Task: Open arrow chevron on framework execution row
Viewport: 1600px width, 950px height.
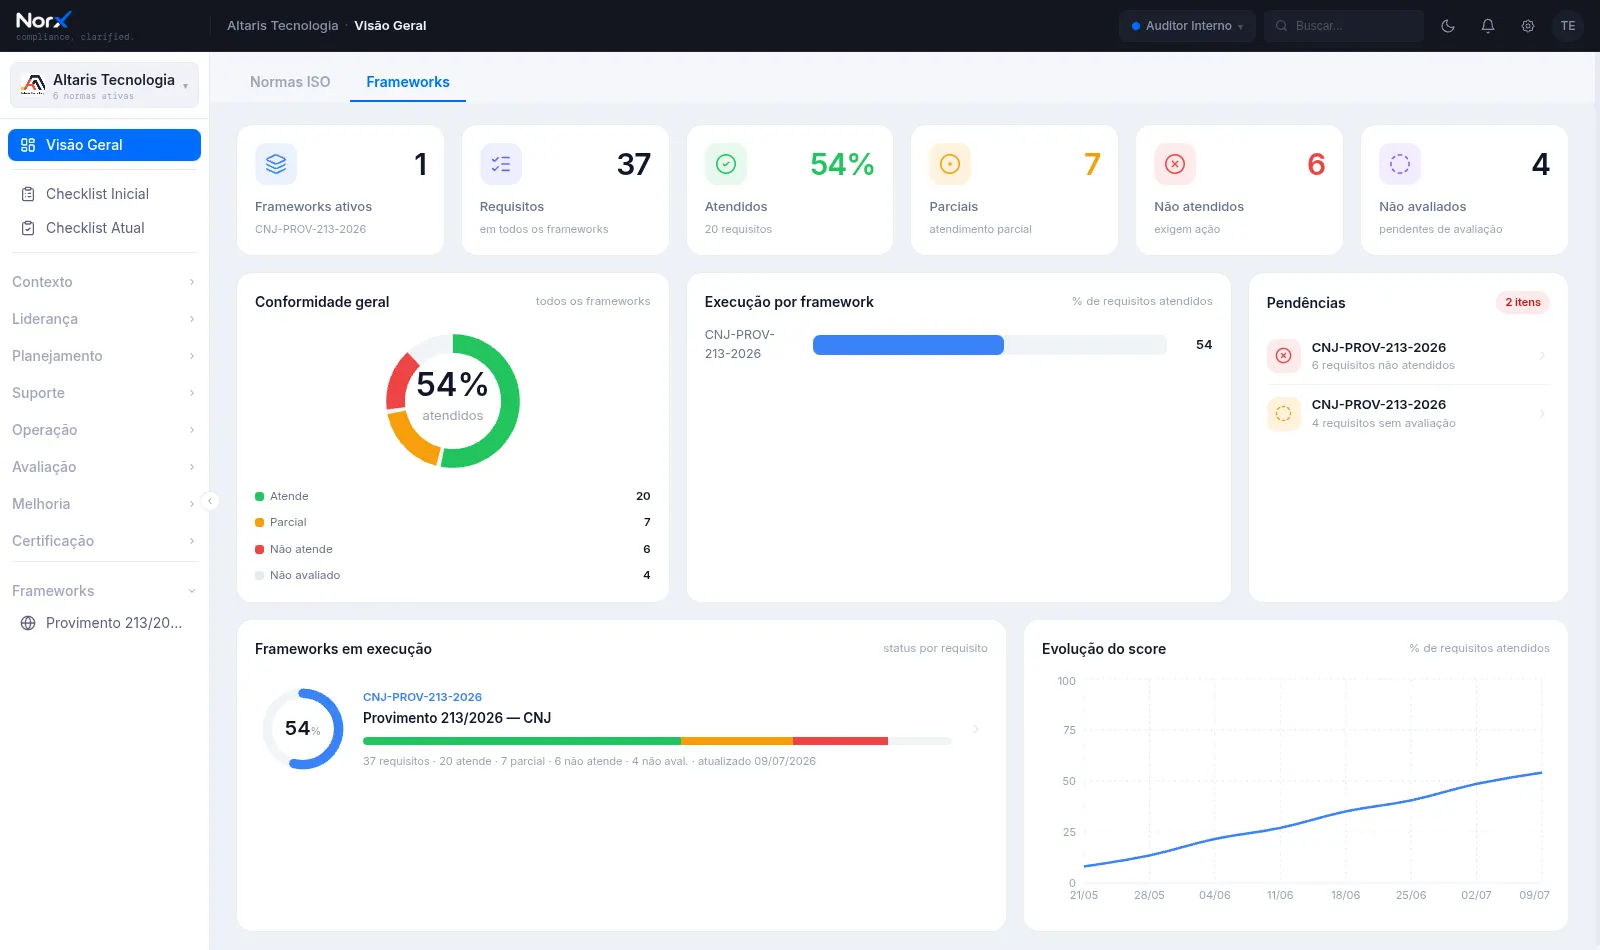Action: click(x=976, y=729)
